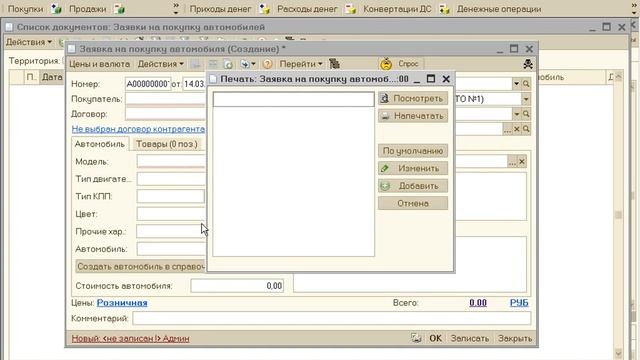
Task: Click Отмена in the print dialog
Action: pyautogui.click(x=413, y=203)
